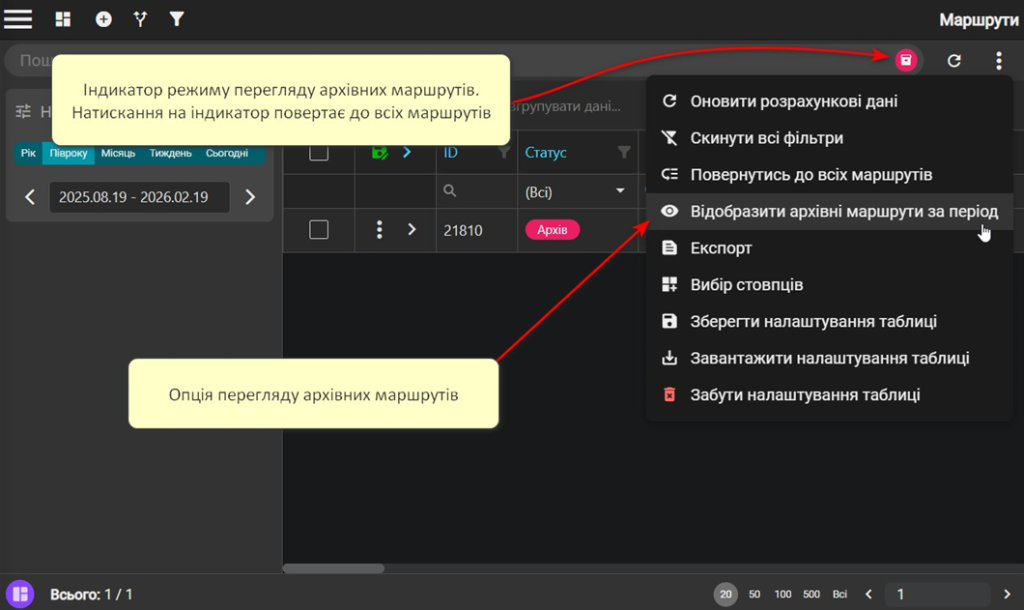Click the Всього: 1 / 1 counter
Screen dimensions: 1024x610
[x=91, y=594]
